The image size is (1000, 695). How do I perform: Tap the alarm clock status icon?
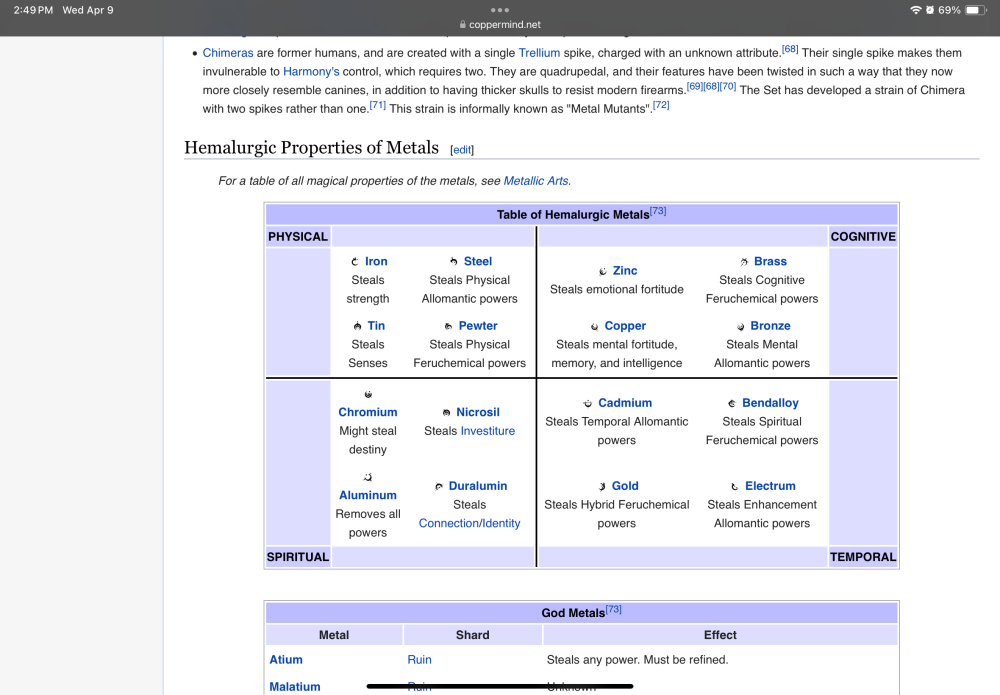pos(930,10)
